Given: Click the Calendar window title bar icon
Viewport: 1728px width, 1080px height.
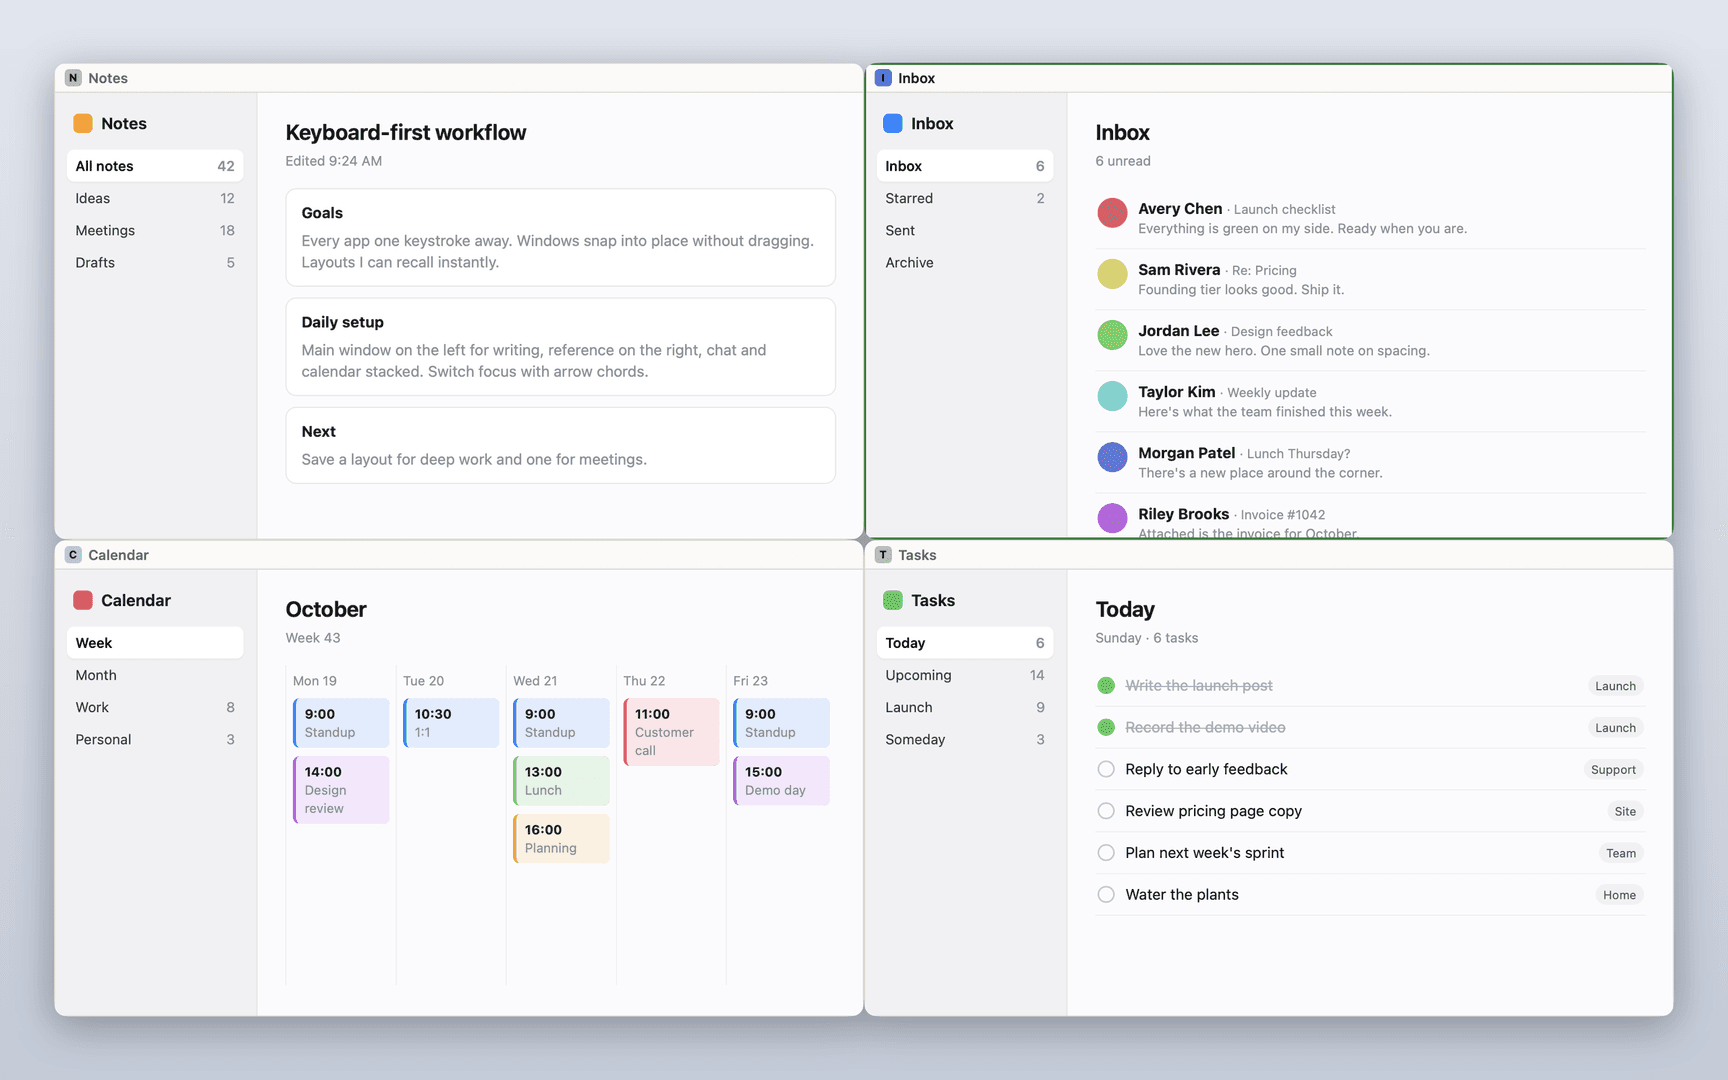Looking at the screenshot, I should coord(73,555).
